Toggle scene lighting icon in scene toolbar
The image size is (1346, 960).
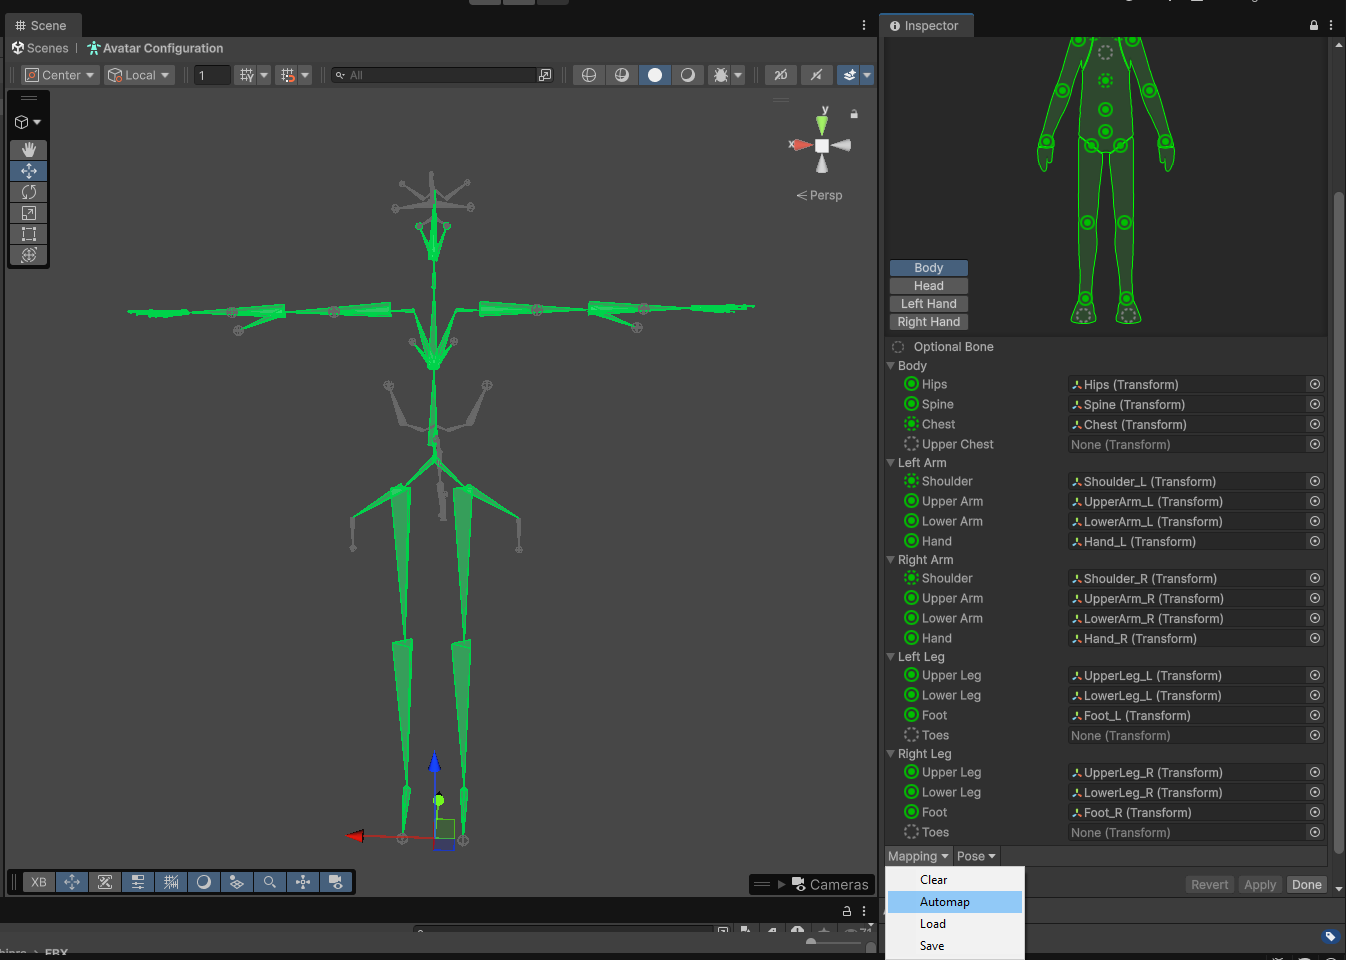(655, 74)
